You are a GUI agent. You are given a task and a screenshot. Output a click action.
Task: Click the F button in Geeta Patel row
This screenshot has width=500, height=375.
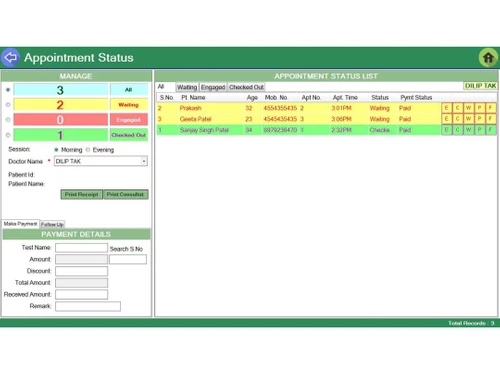click(490, 119)
